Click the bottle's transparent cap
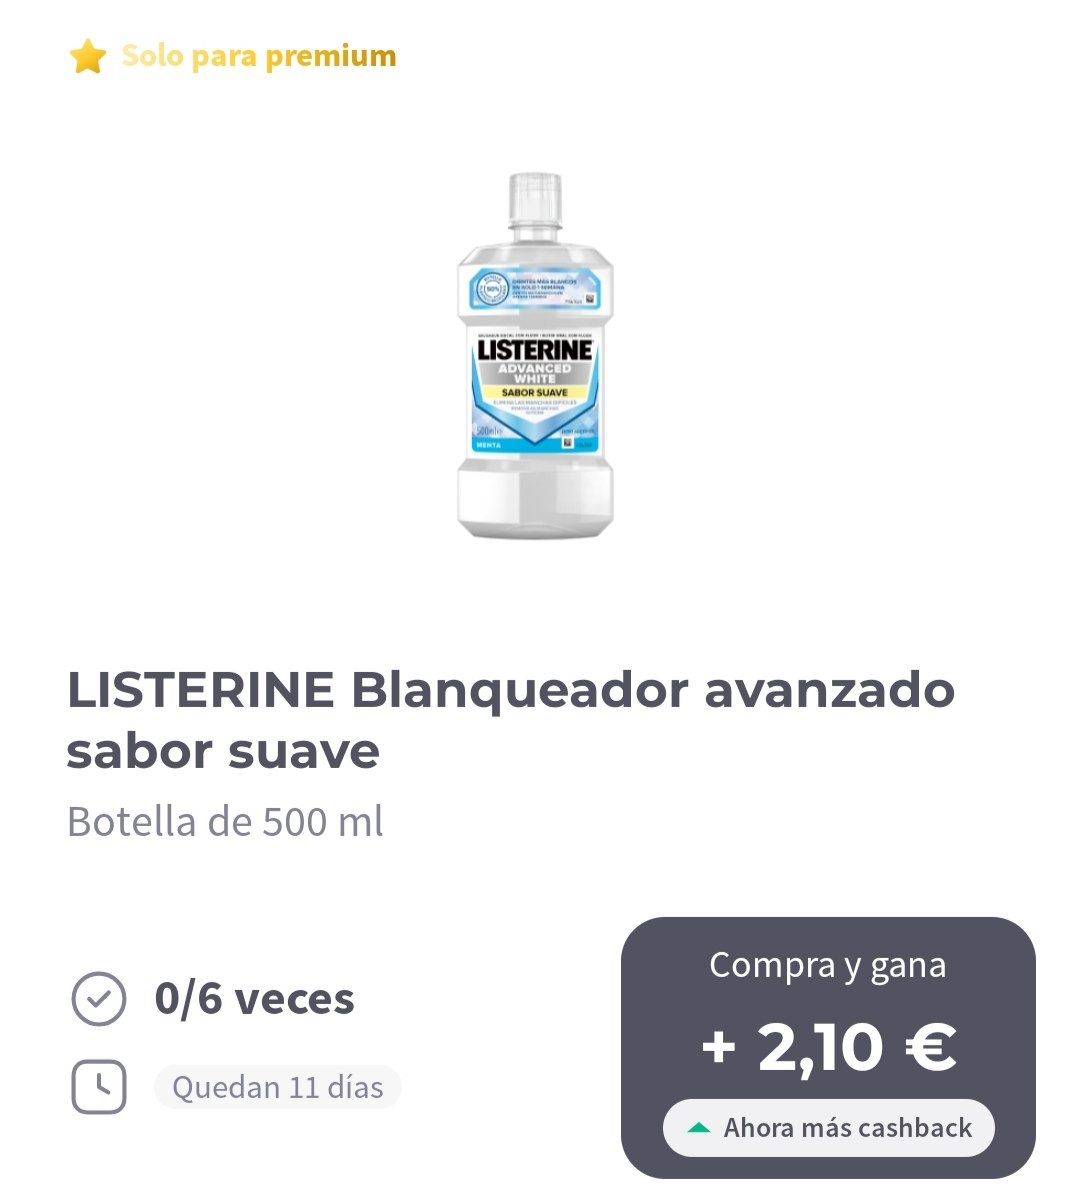Image resolution: width=1080 pixels, height=1194 pixels. 535,200
